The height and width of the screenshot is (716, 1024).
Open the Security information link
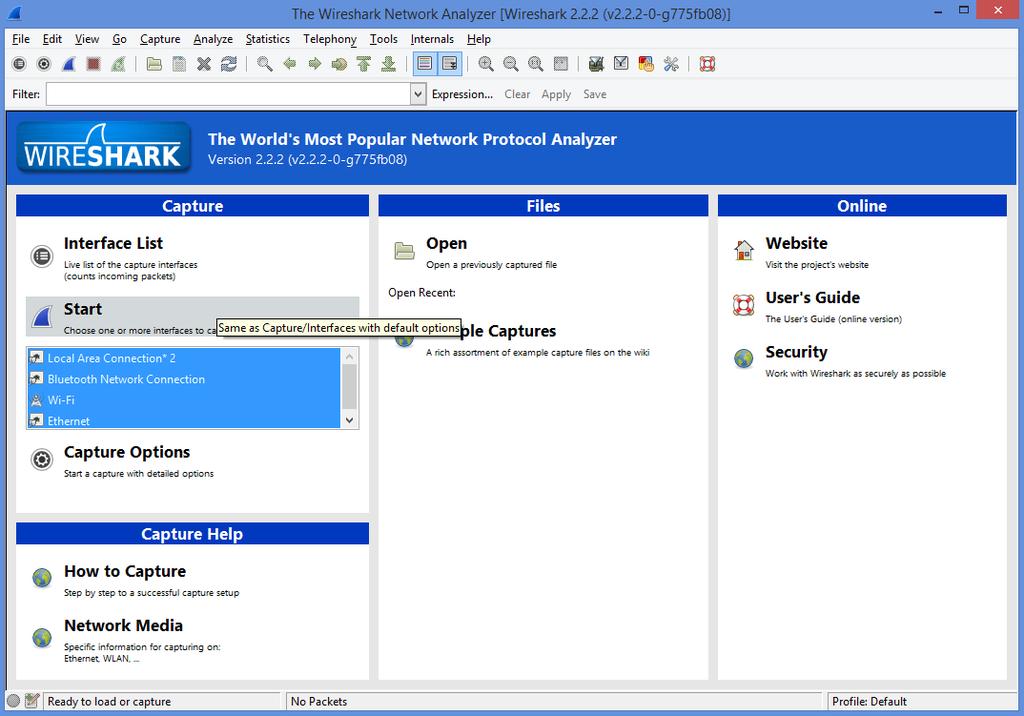pos(796,352)
